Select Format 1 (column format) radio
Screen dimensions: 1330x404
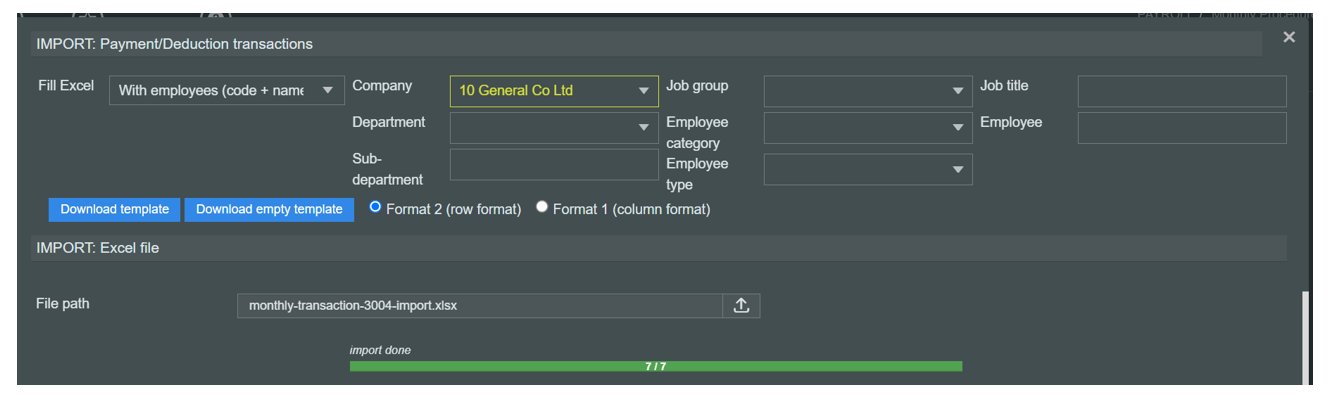[x=542, y=208]
